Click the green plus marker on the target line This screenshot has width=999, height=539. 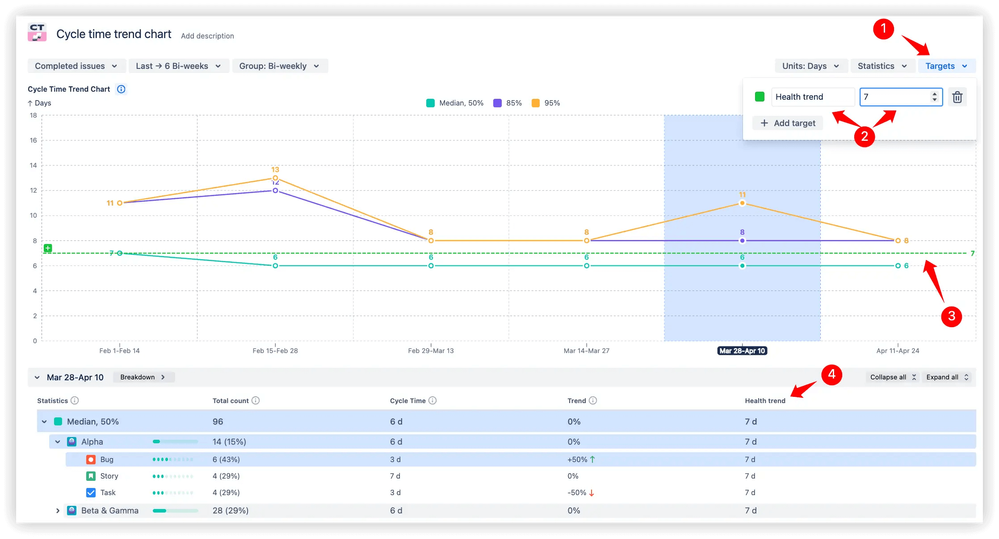coord(47,248)
